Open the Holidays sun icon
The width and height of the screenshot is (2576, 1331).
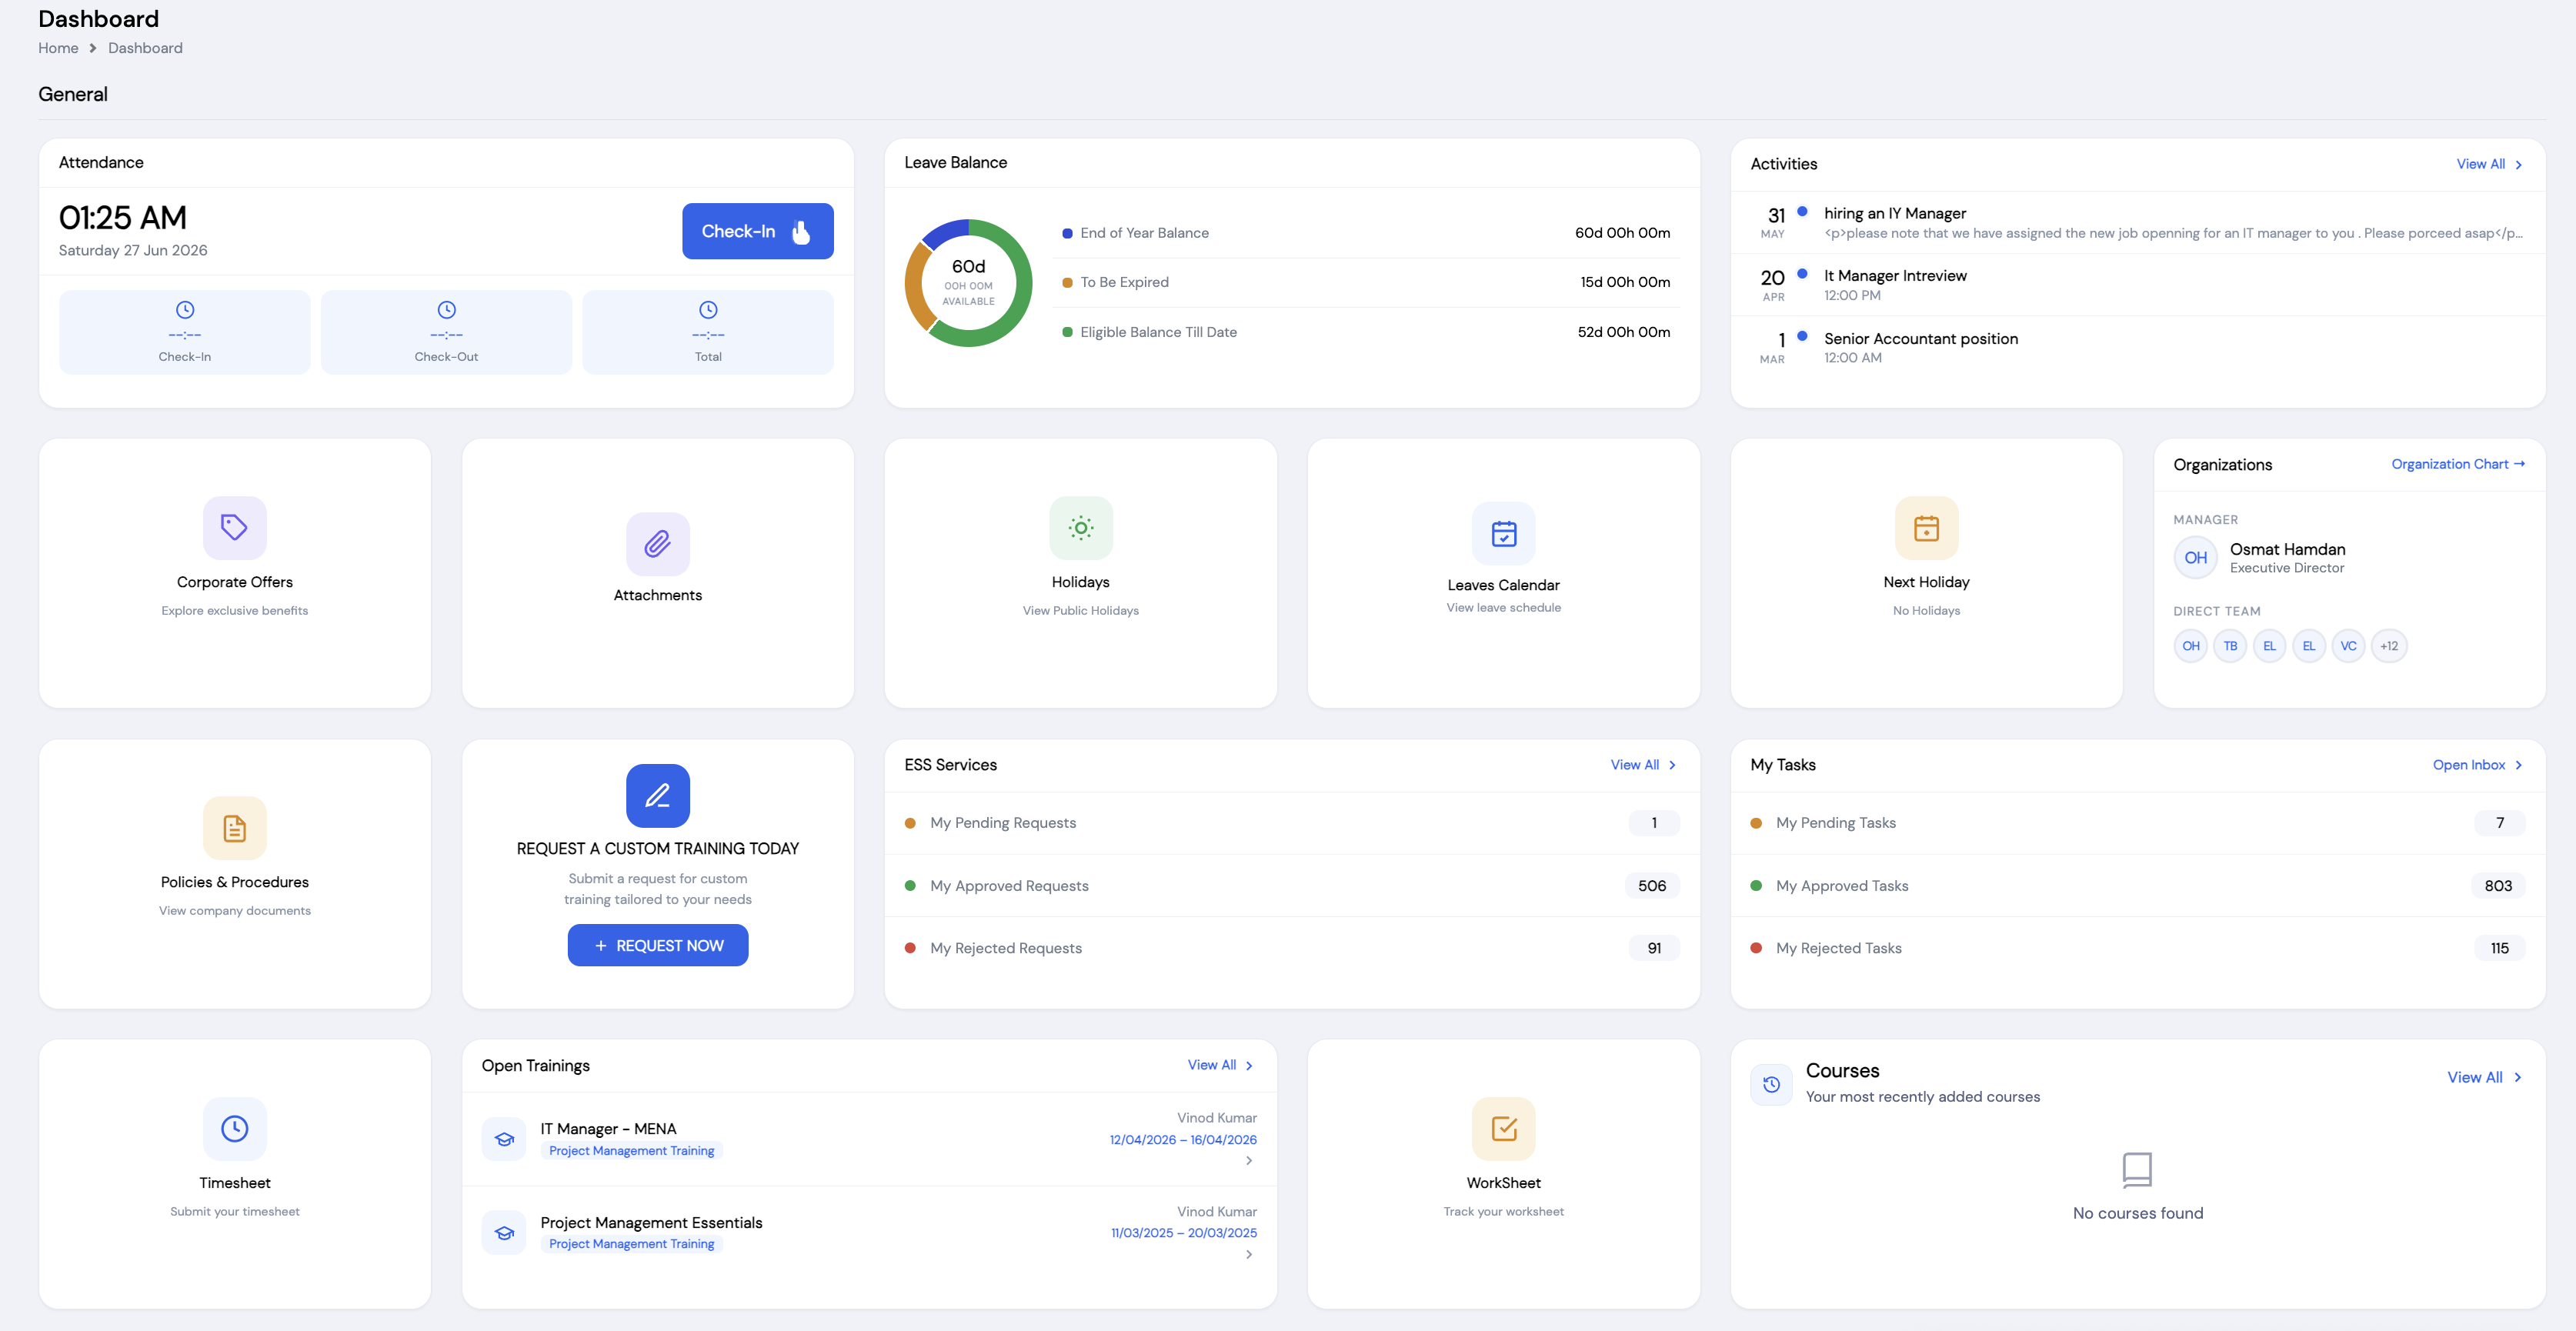point(1080,527)
